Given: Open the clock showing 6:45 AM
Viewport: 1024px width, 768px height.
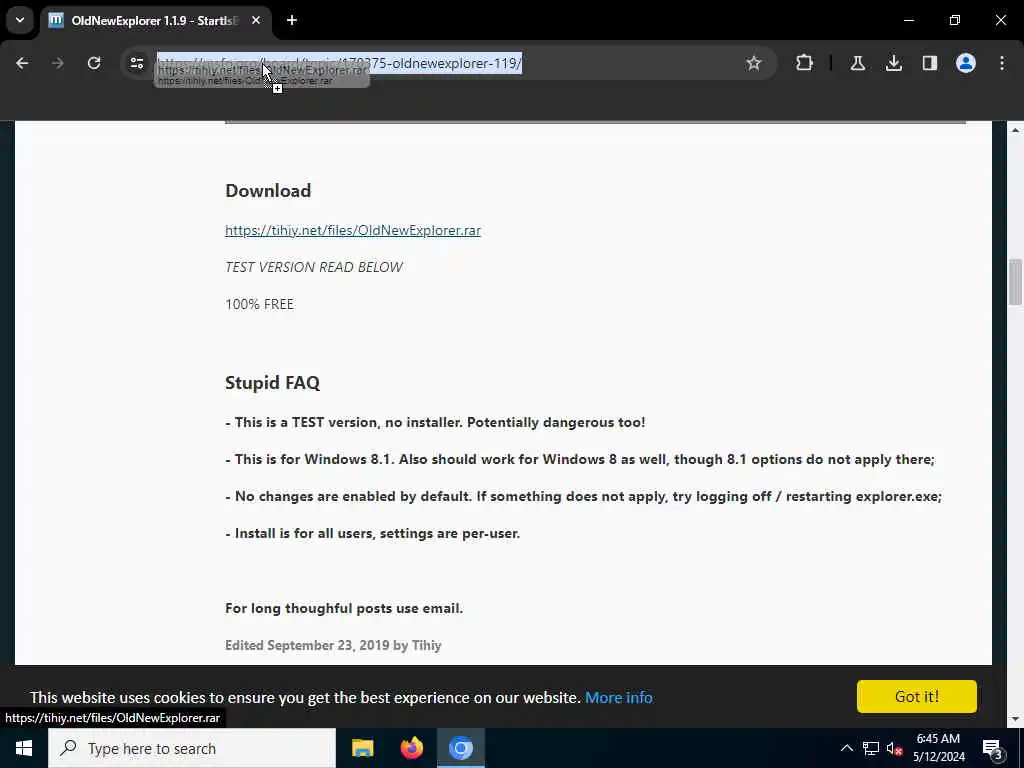Looking at the screenshot, I should pos(938,748).
